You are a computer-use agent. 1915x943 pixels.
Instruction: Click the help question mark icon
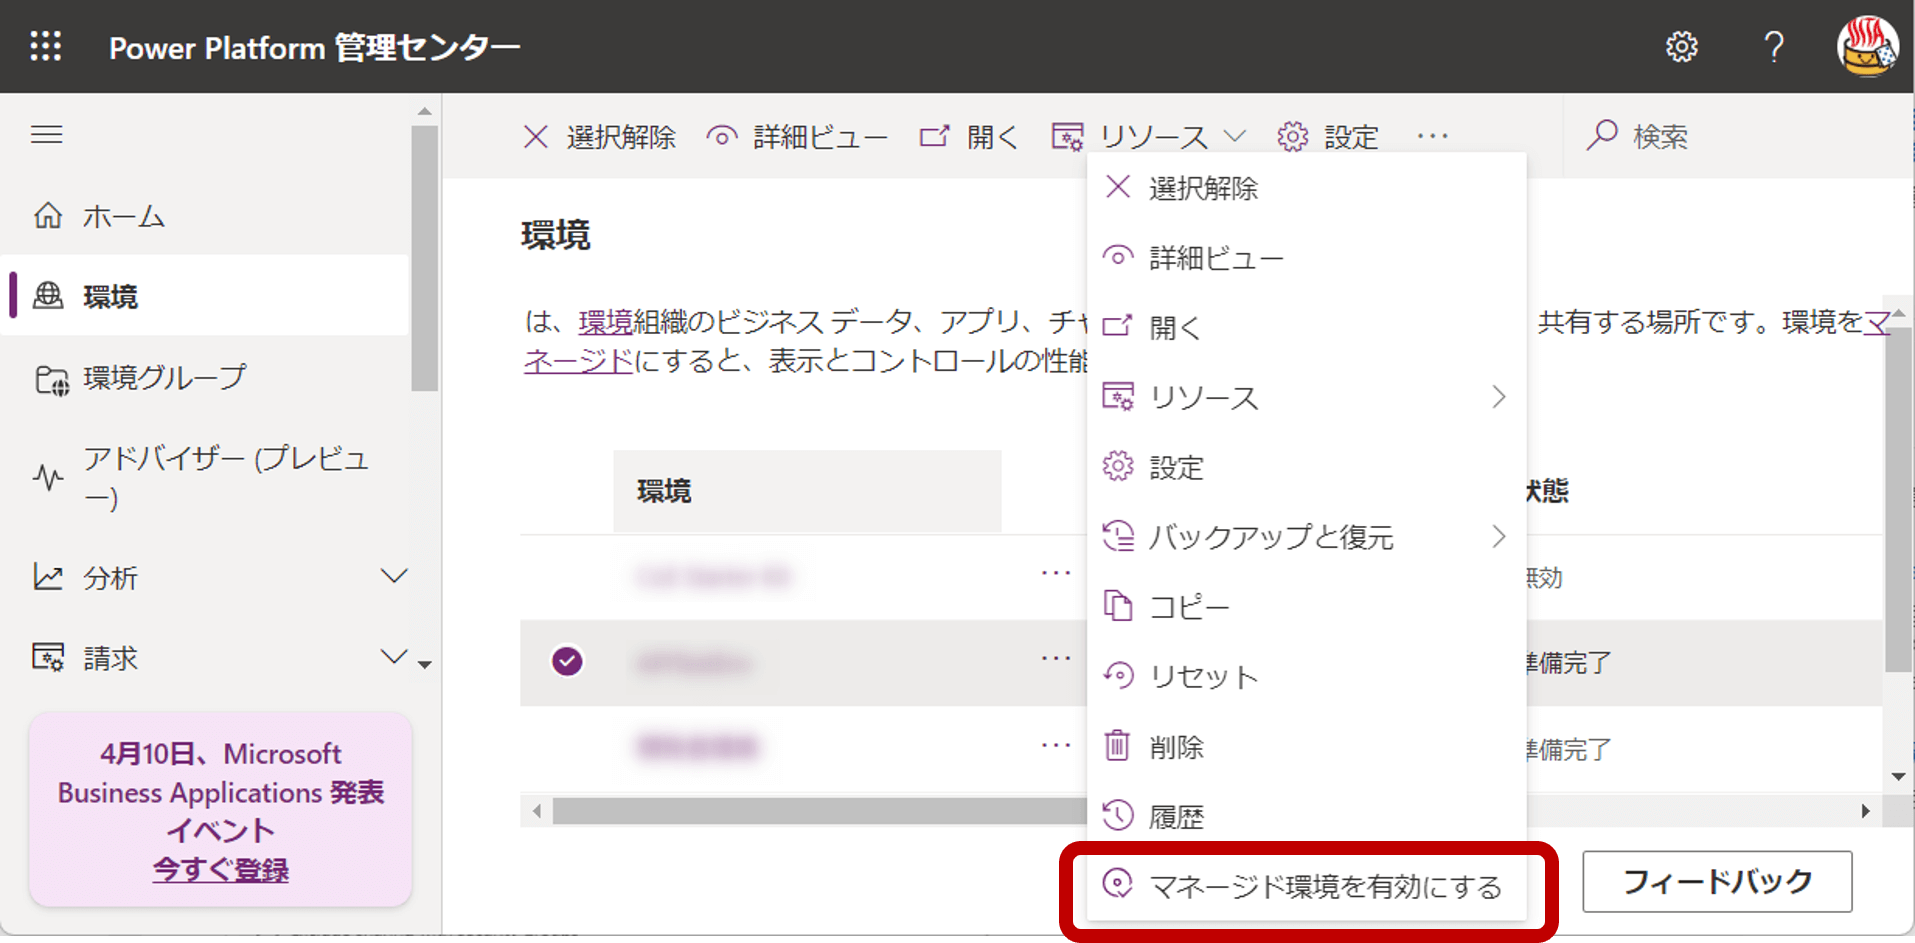pos(1774,47)
